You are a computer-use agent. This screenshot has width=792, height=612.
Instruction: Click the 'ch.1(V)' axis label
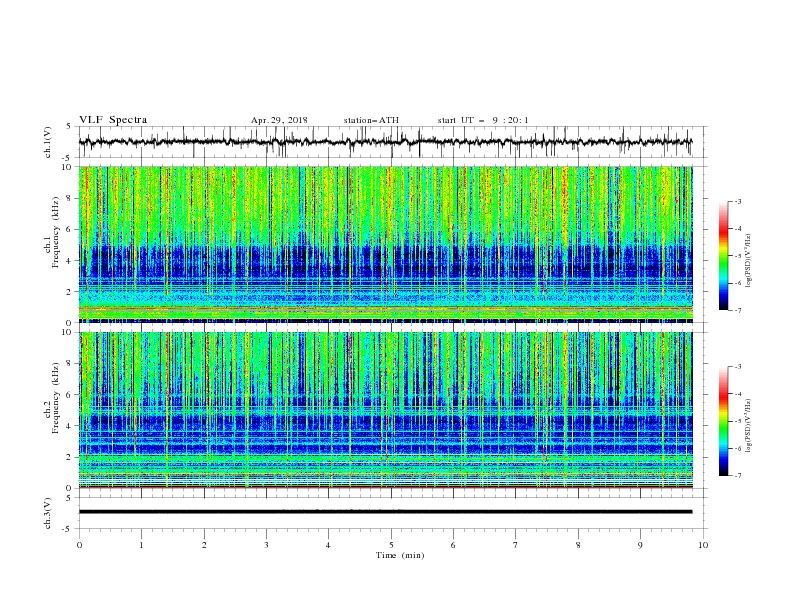(48, 142)
